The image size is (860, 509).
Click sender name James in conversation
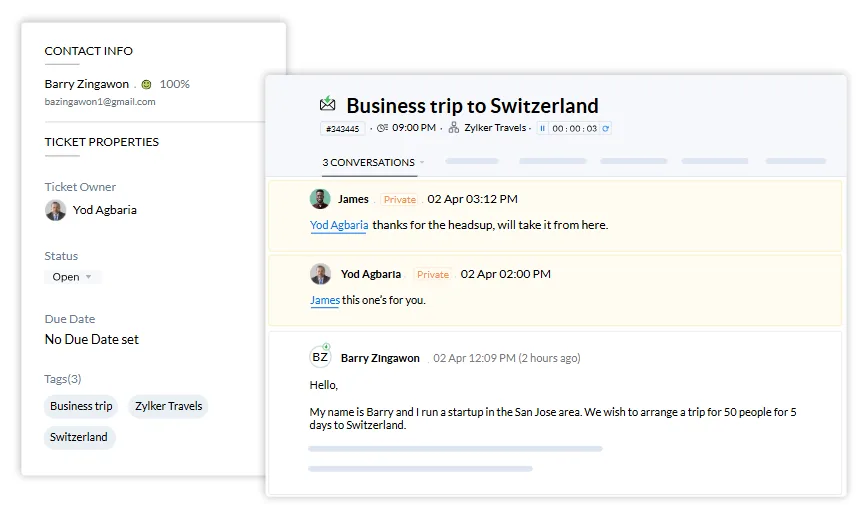(353, 199)
